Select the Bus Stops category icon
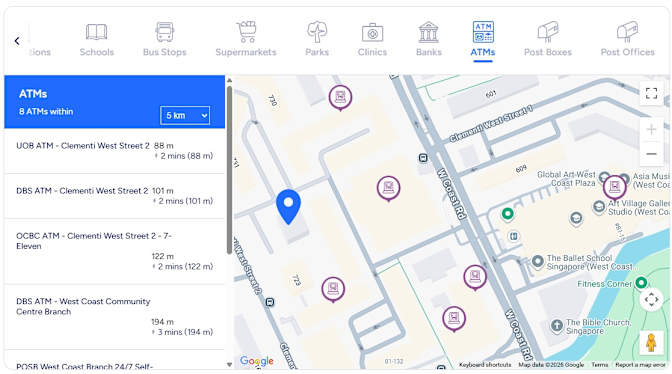Image resolution: width=672 pixels, height=374 pixels. coord(165,32)
